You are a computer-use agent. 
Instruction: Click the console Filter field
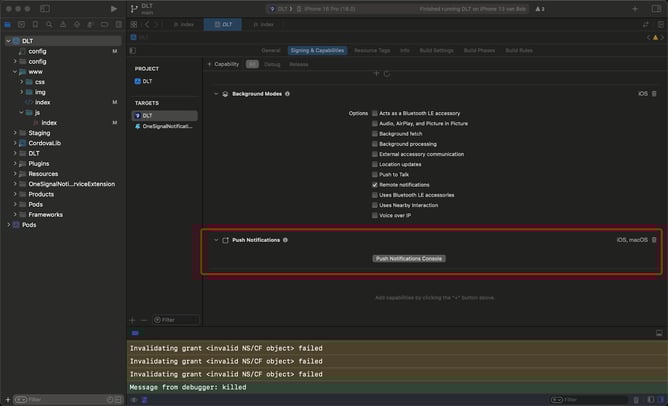click(589, 400)
